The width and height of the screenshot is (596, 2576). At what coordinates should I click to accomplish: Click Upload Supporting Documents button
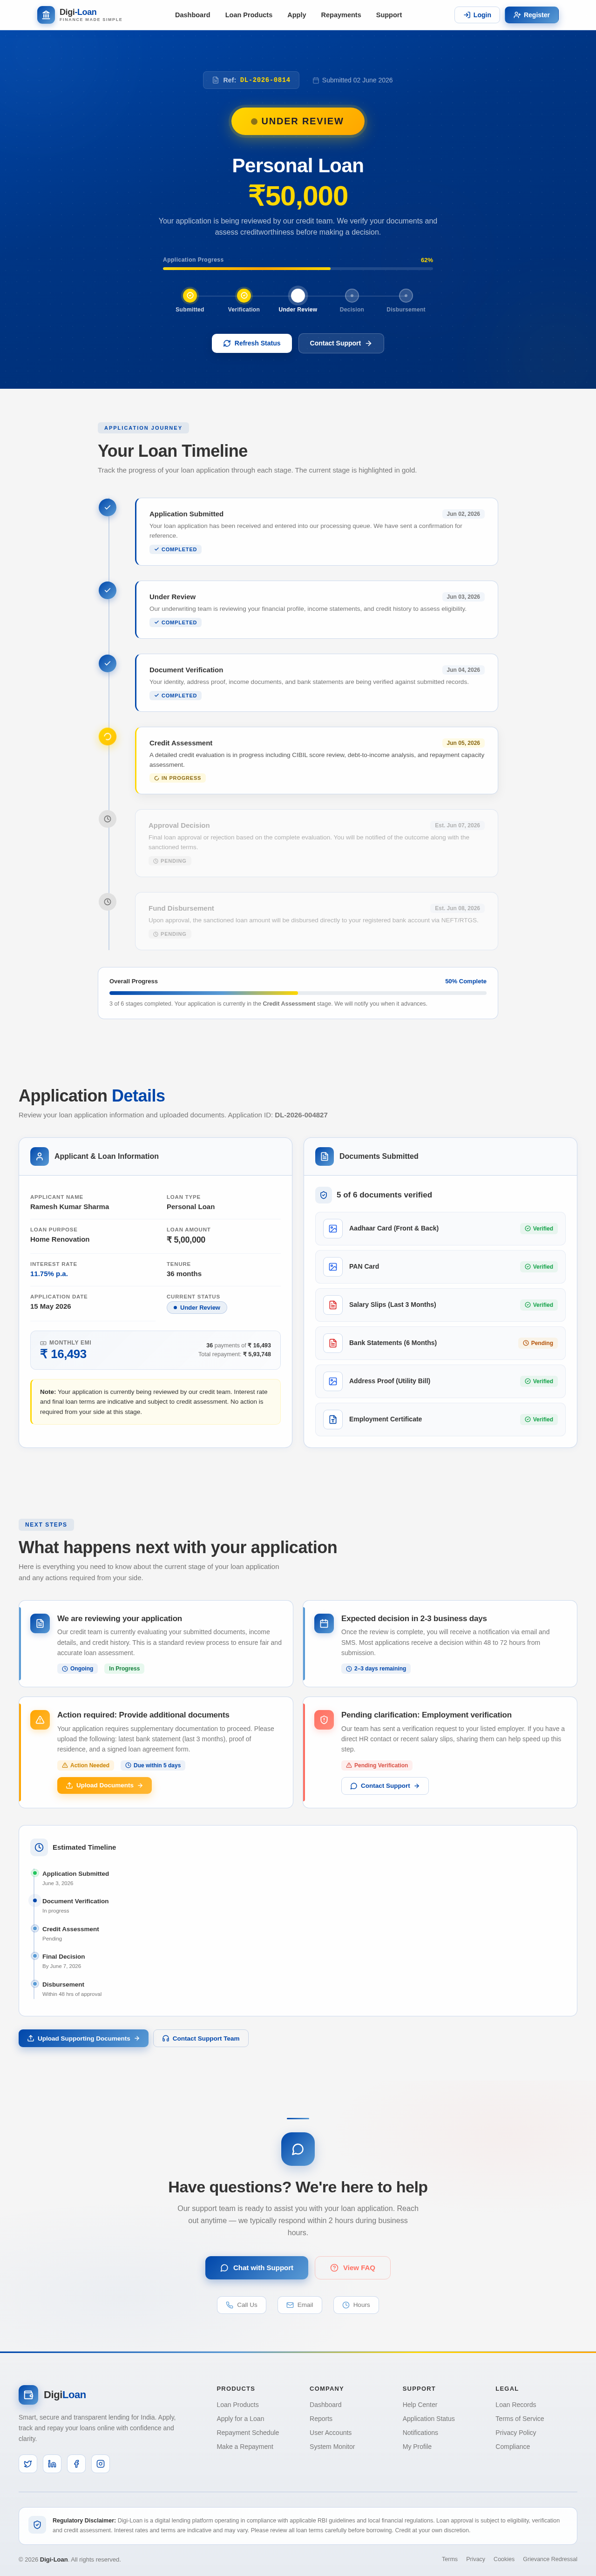click(x=83, y=2038)
